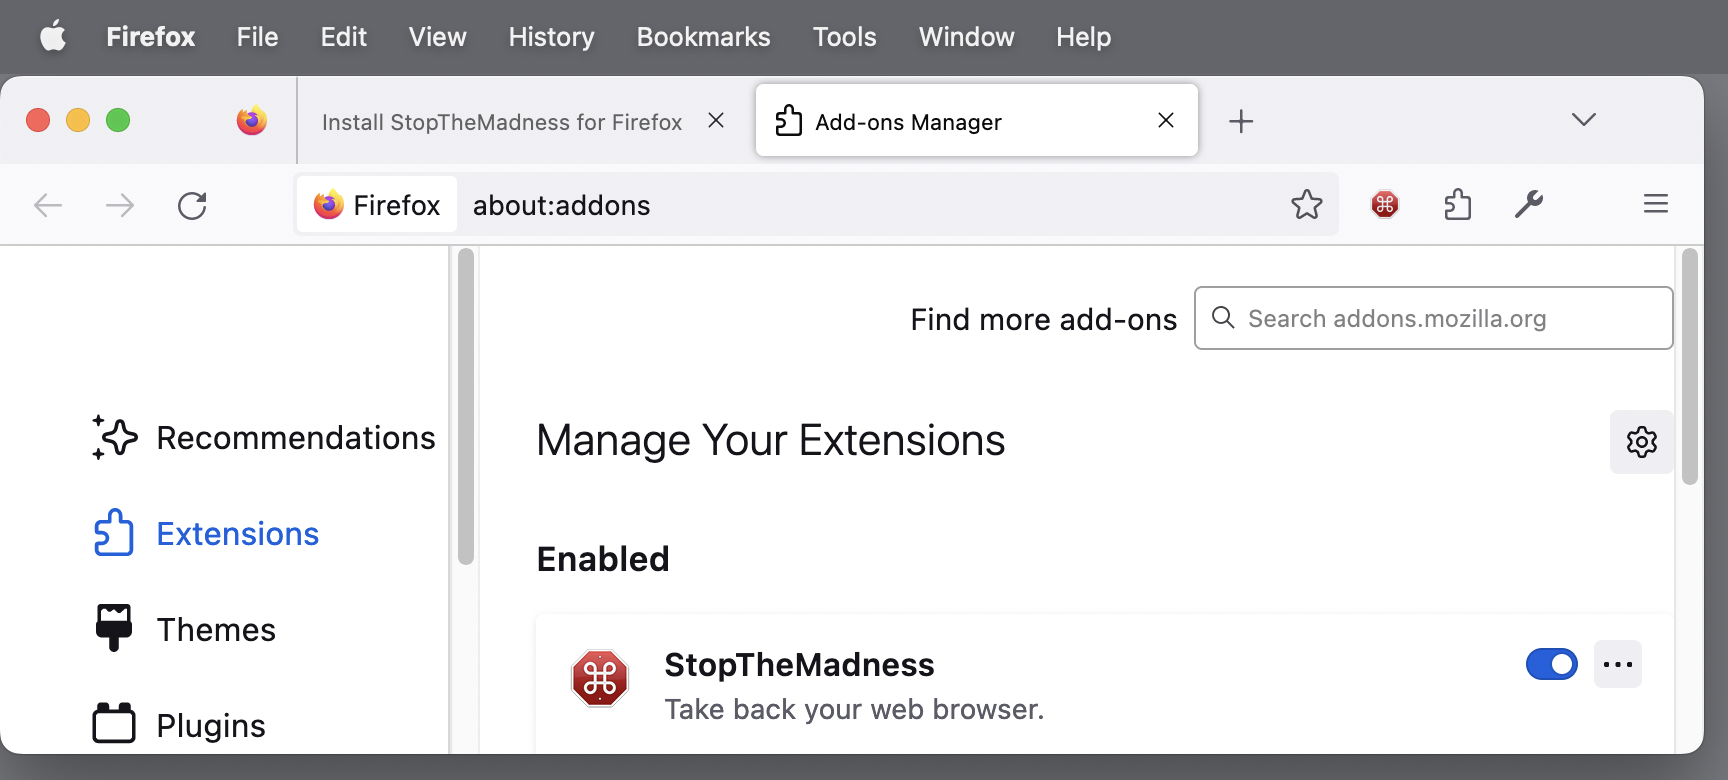The height and width of the screenshot is (780, 1728).
Task: Close the Add-ons Manager tab
Action: (1165, 121)
